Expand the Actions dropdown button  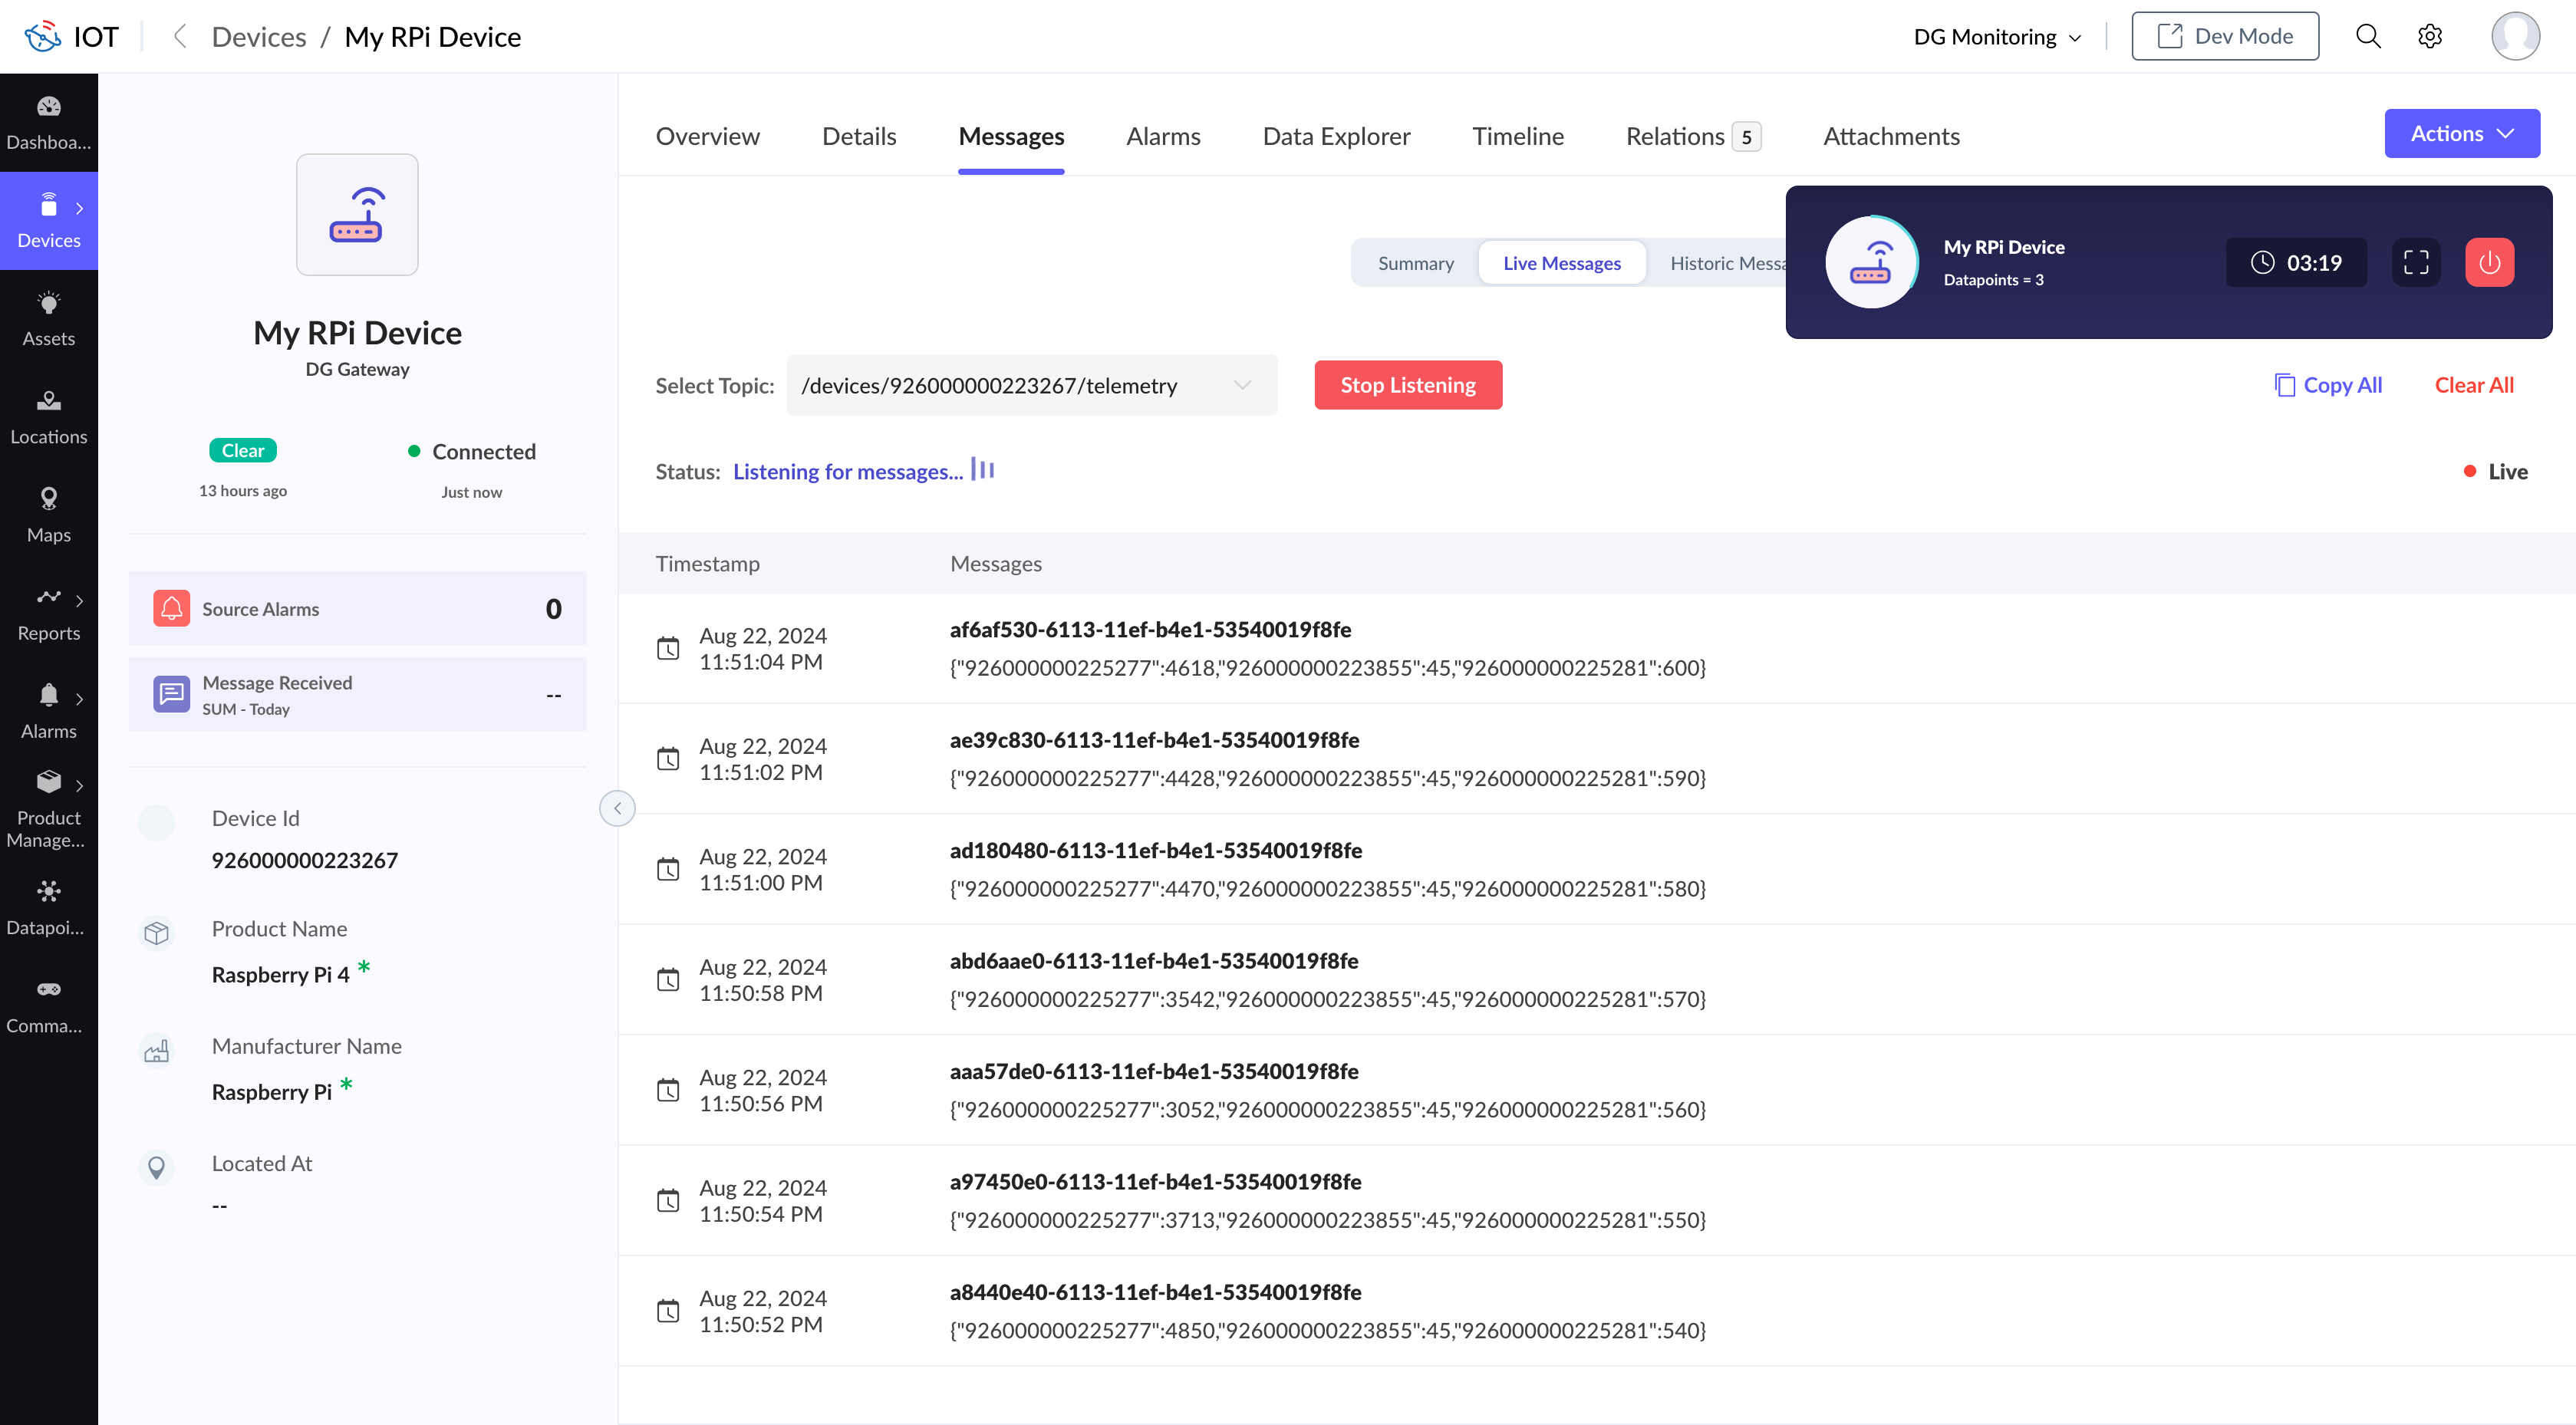tap(2461, 134)
